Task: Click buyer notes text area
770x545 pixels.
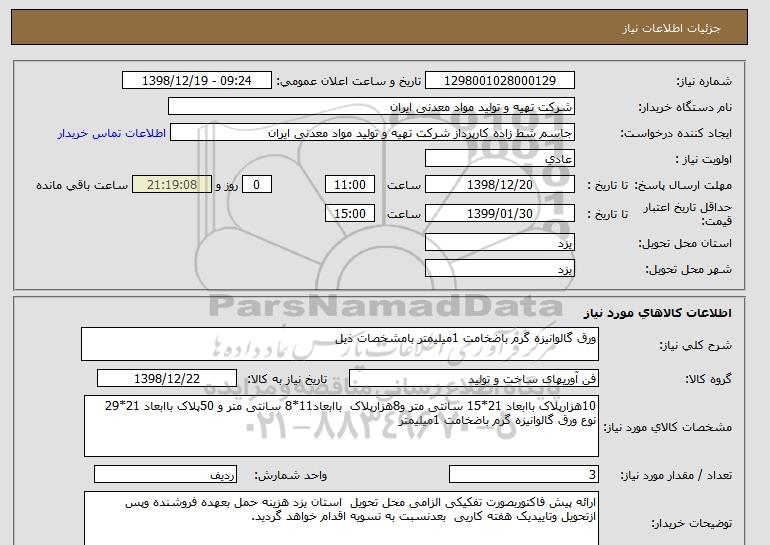Action: [x=341, y=518]
